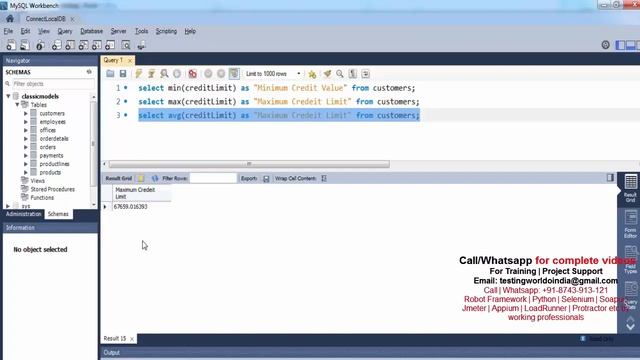Open the object inspector toolbar icon
The height and width of the screenshot is (360, 640).
coord(40,45)
